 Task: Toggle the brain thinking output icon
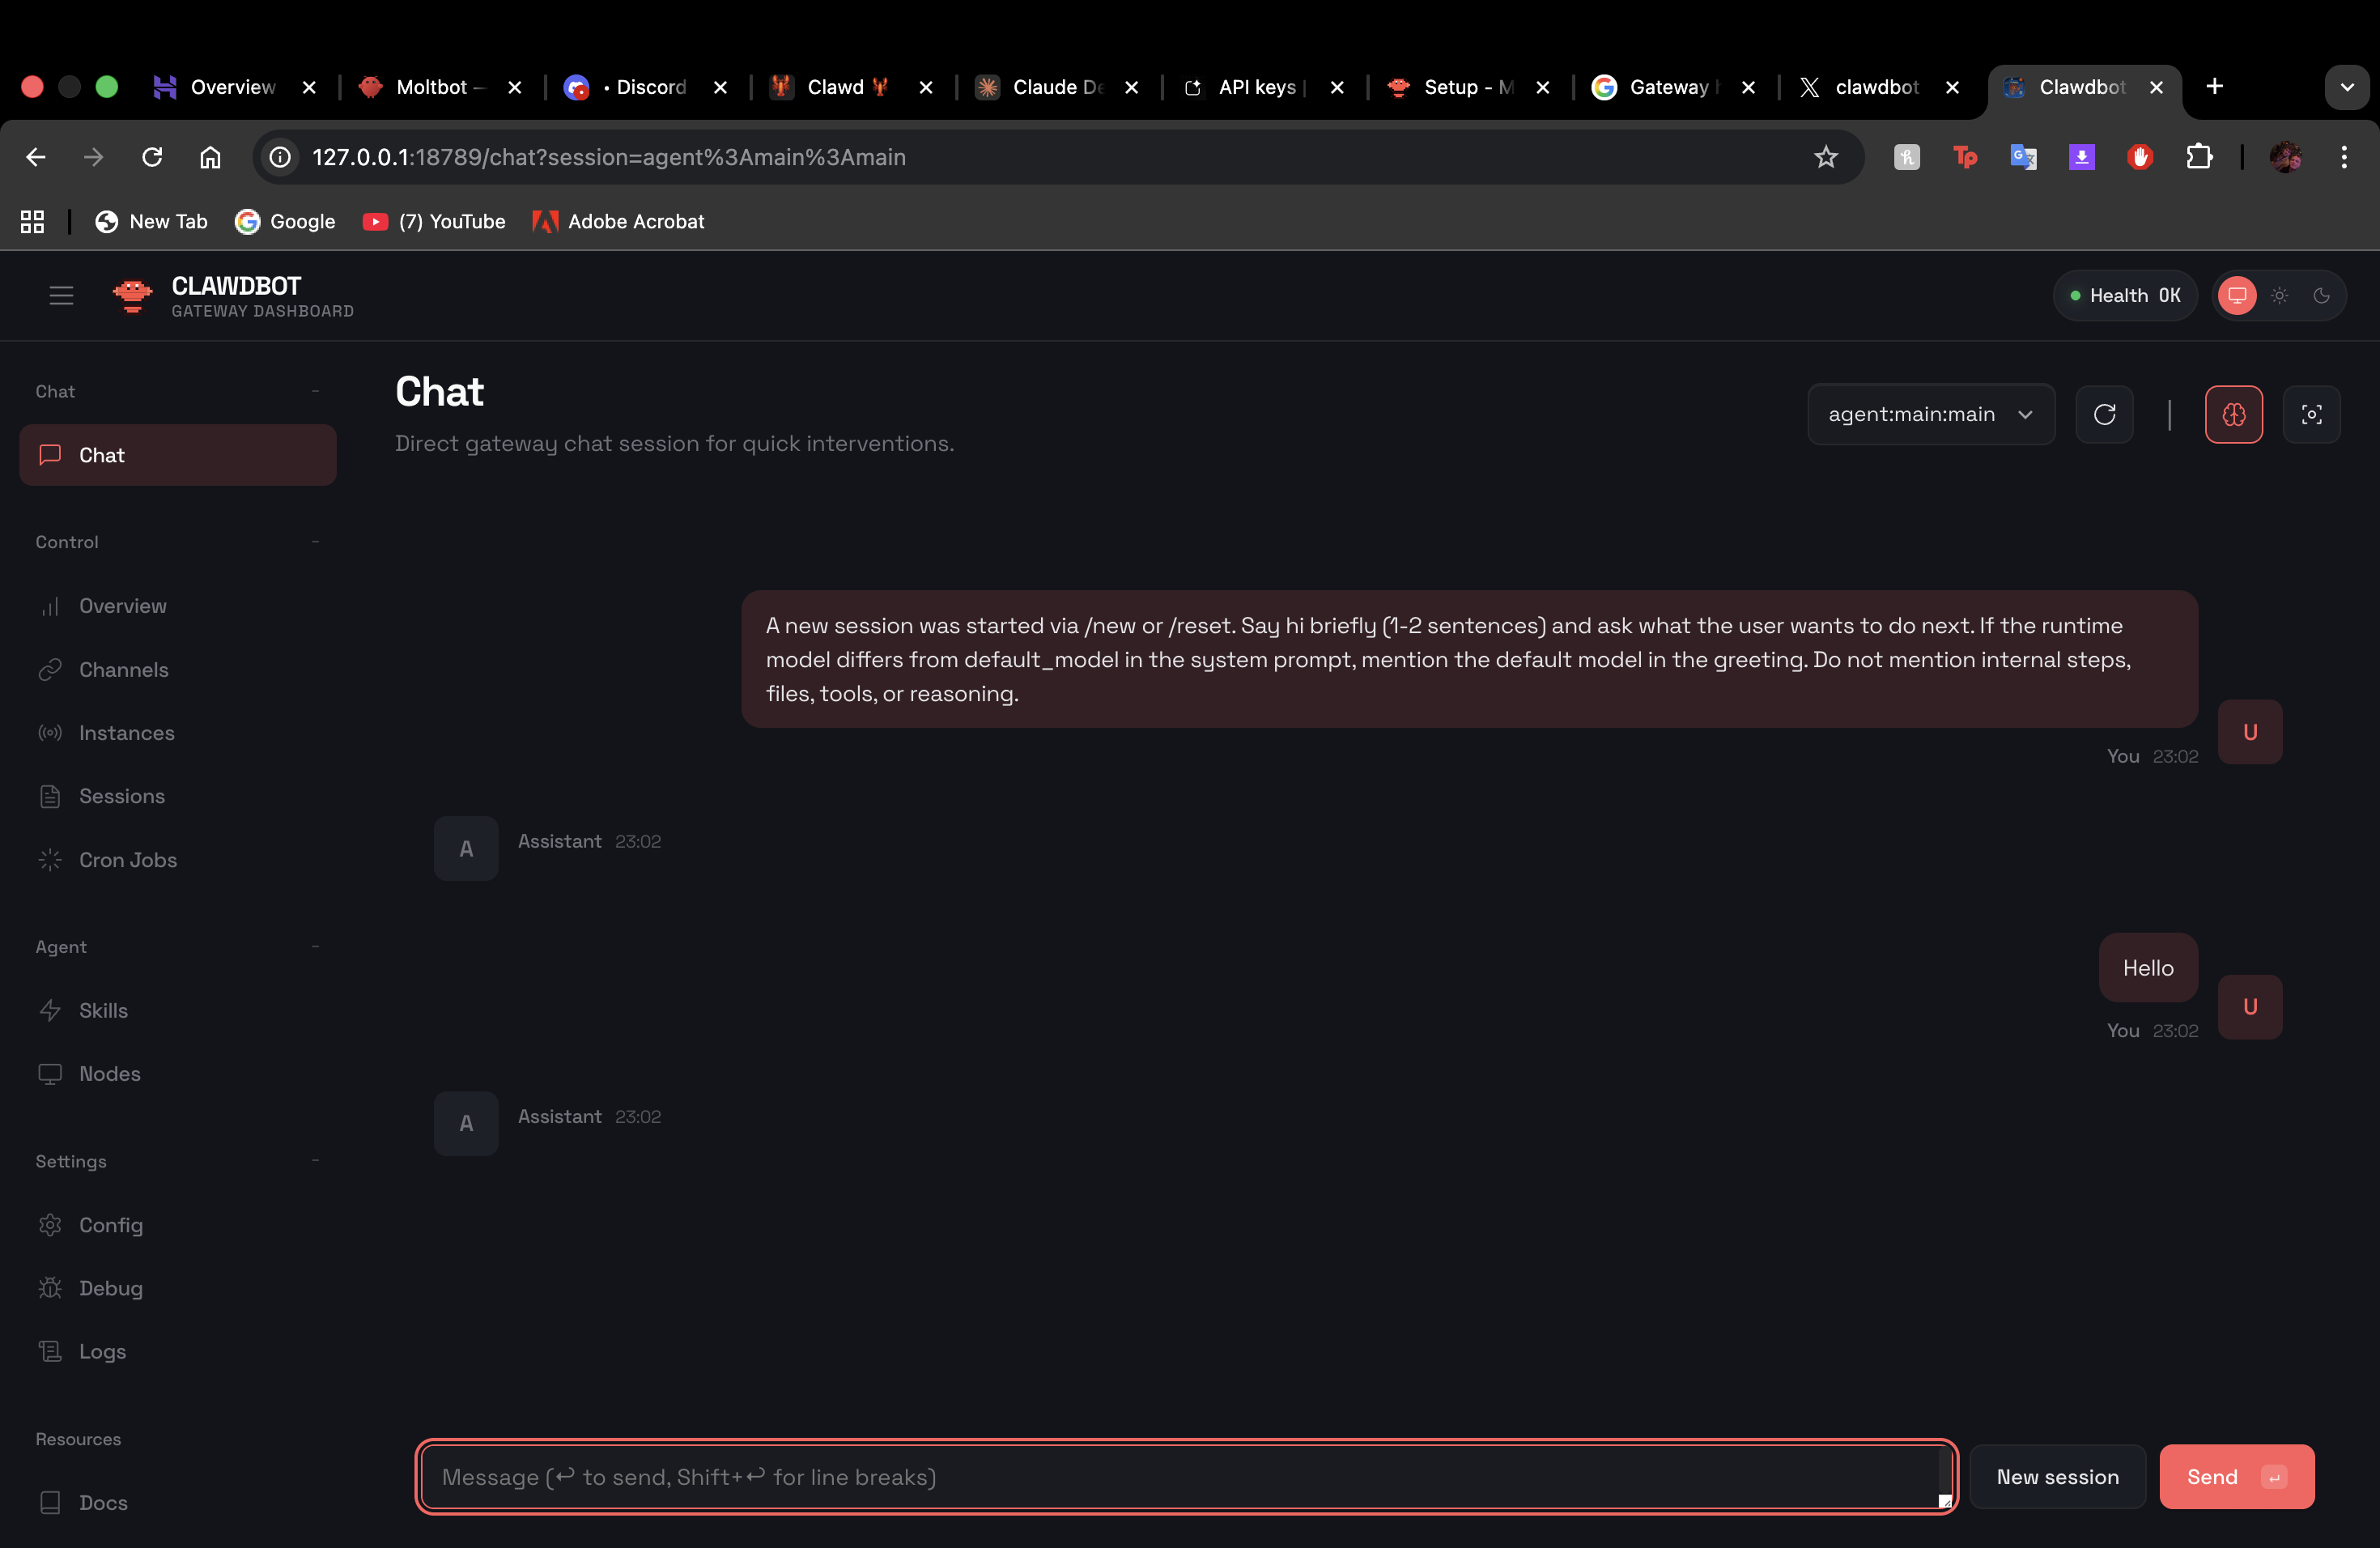[x=2233, y=414]
